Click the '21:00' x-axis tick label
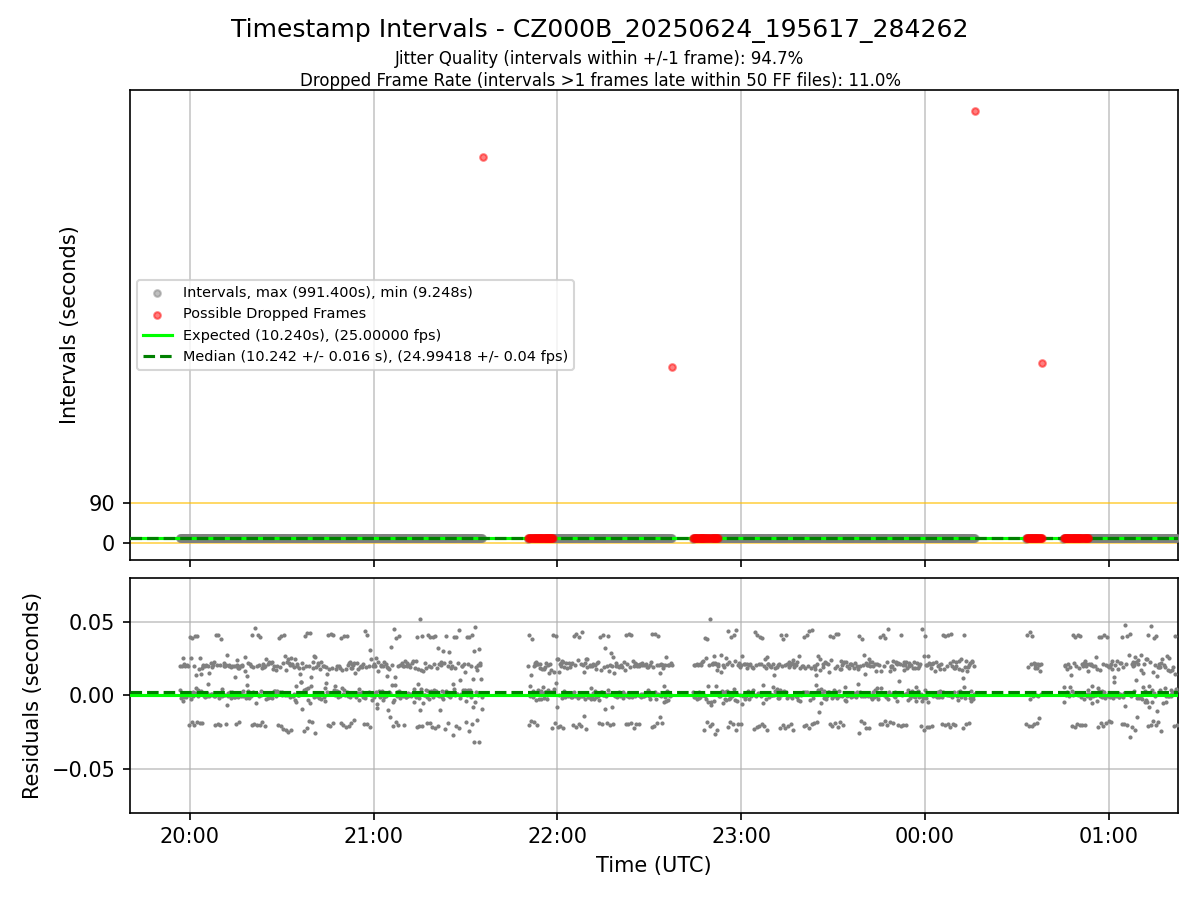The width and height of the screenshot is (1200, 900). pyautogui.click(x=374, y=836)
